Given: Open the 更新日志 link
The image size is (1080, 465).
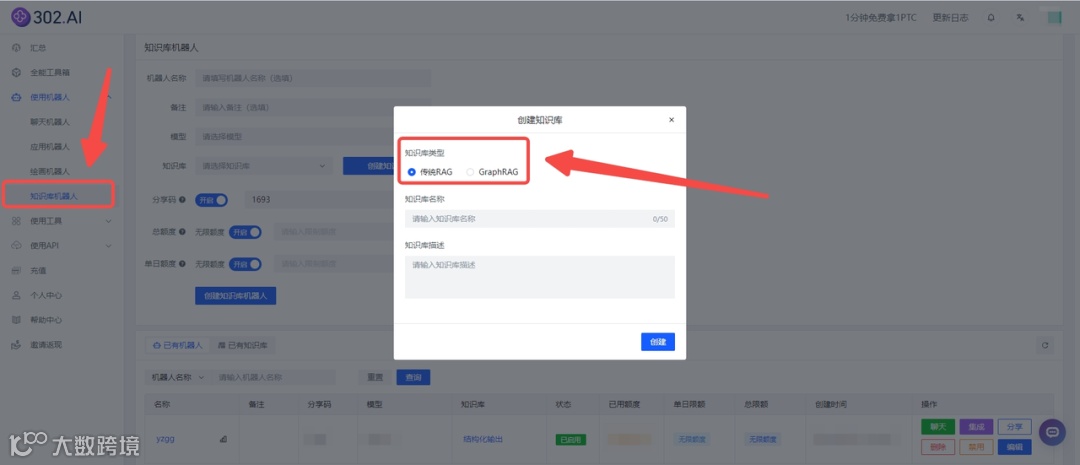Looking at the screenshot, I should click(x=951, y=18).
